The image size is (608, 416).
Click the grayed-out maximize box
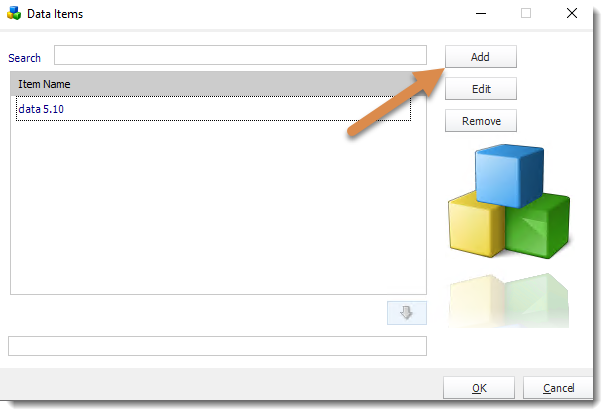526,13
